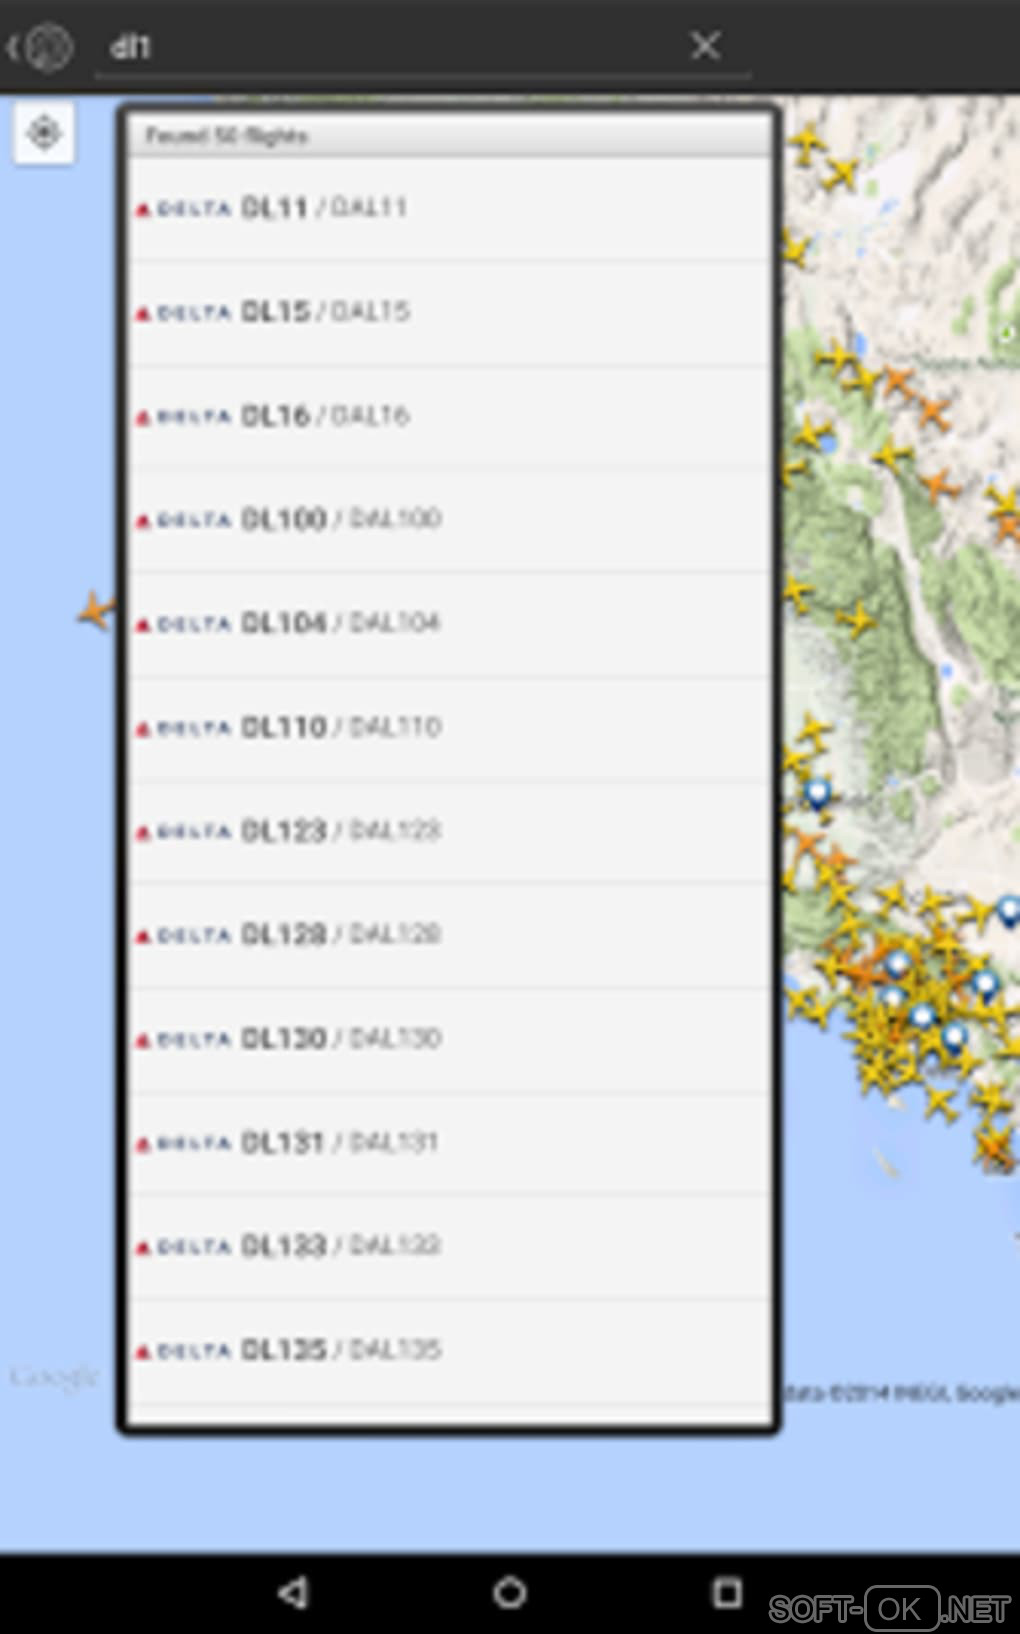The image size is (1020, 1634).
Task: Open flight DL123 / DAL123
Action: click(x=449, y=832)
